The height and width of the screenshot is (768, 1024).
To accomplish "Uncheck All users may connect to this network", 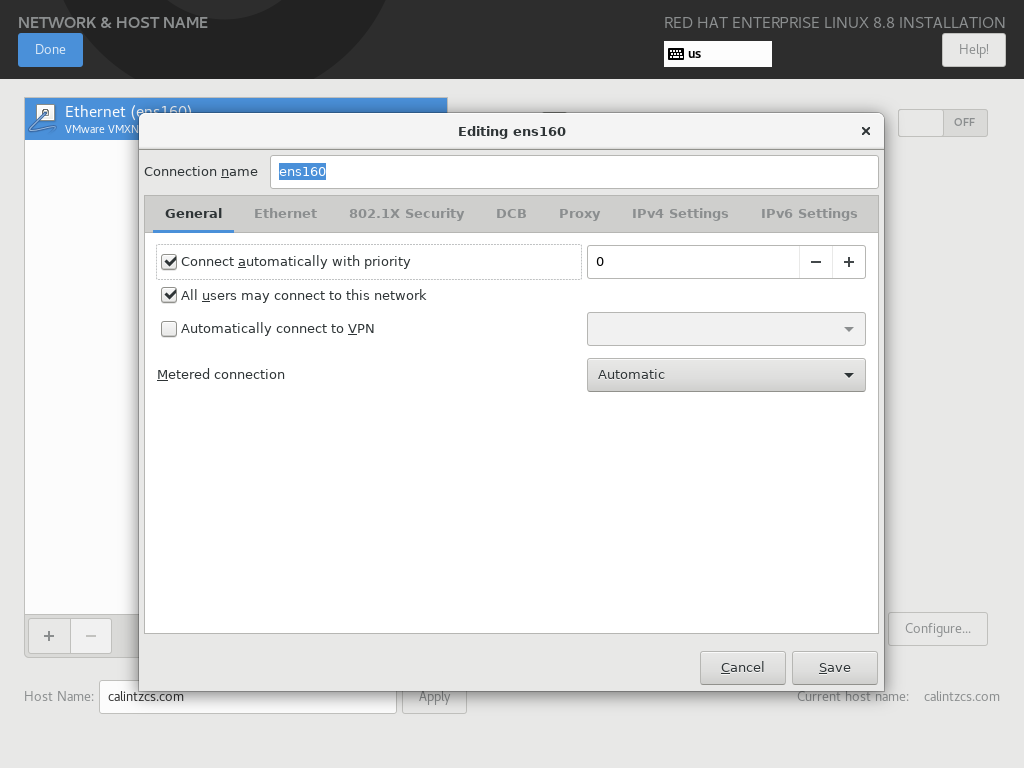I will [x=169, y=295].
